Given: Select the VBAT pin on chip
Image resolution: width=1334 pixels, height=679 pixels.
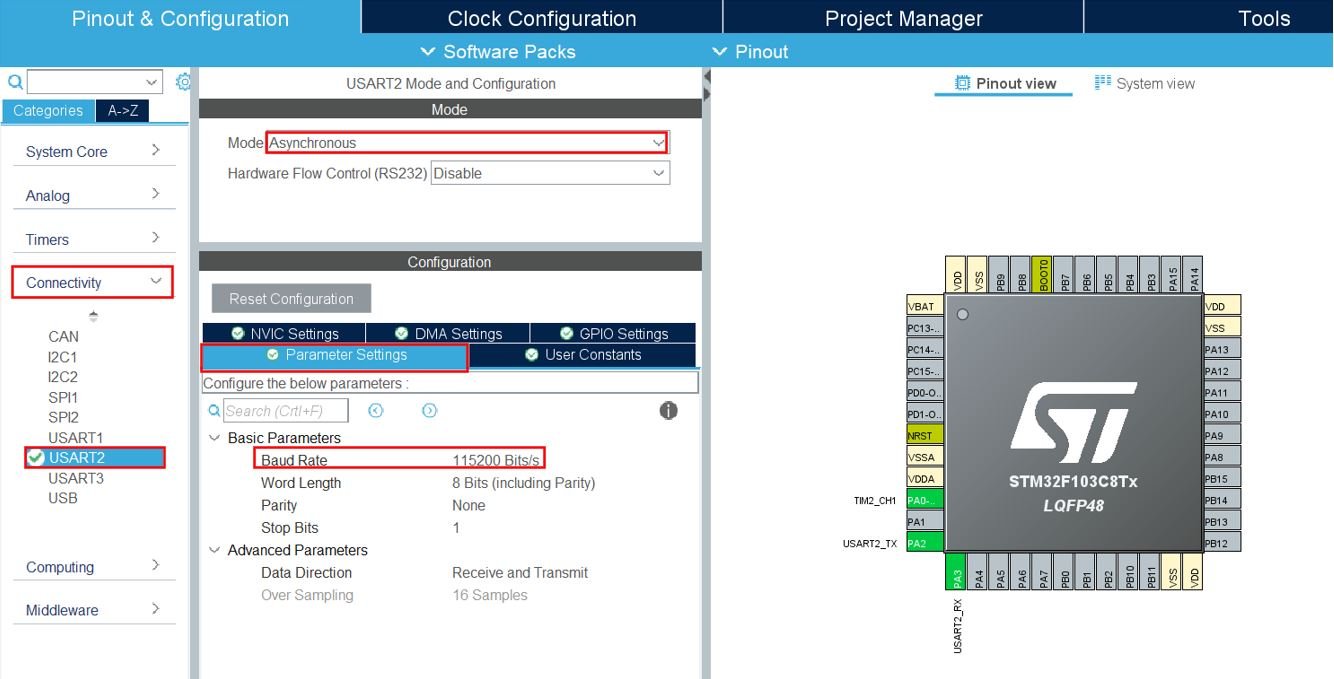Looking at the screenshot, I should [x=925, y=306].
